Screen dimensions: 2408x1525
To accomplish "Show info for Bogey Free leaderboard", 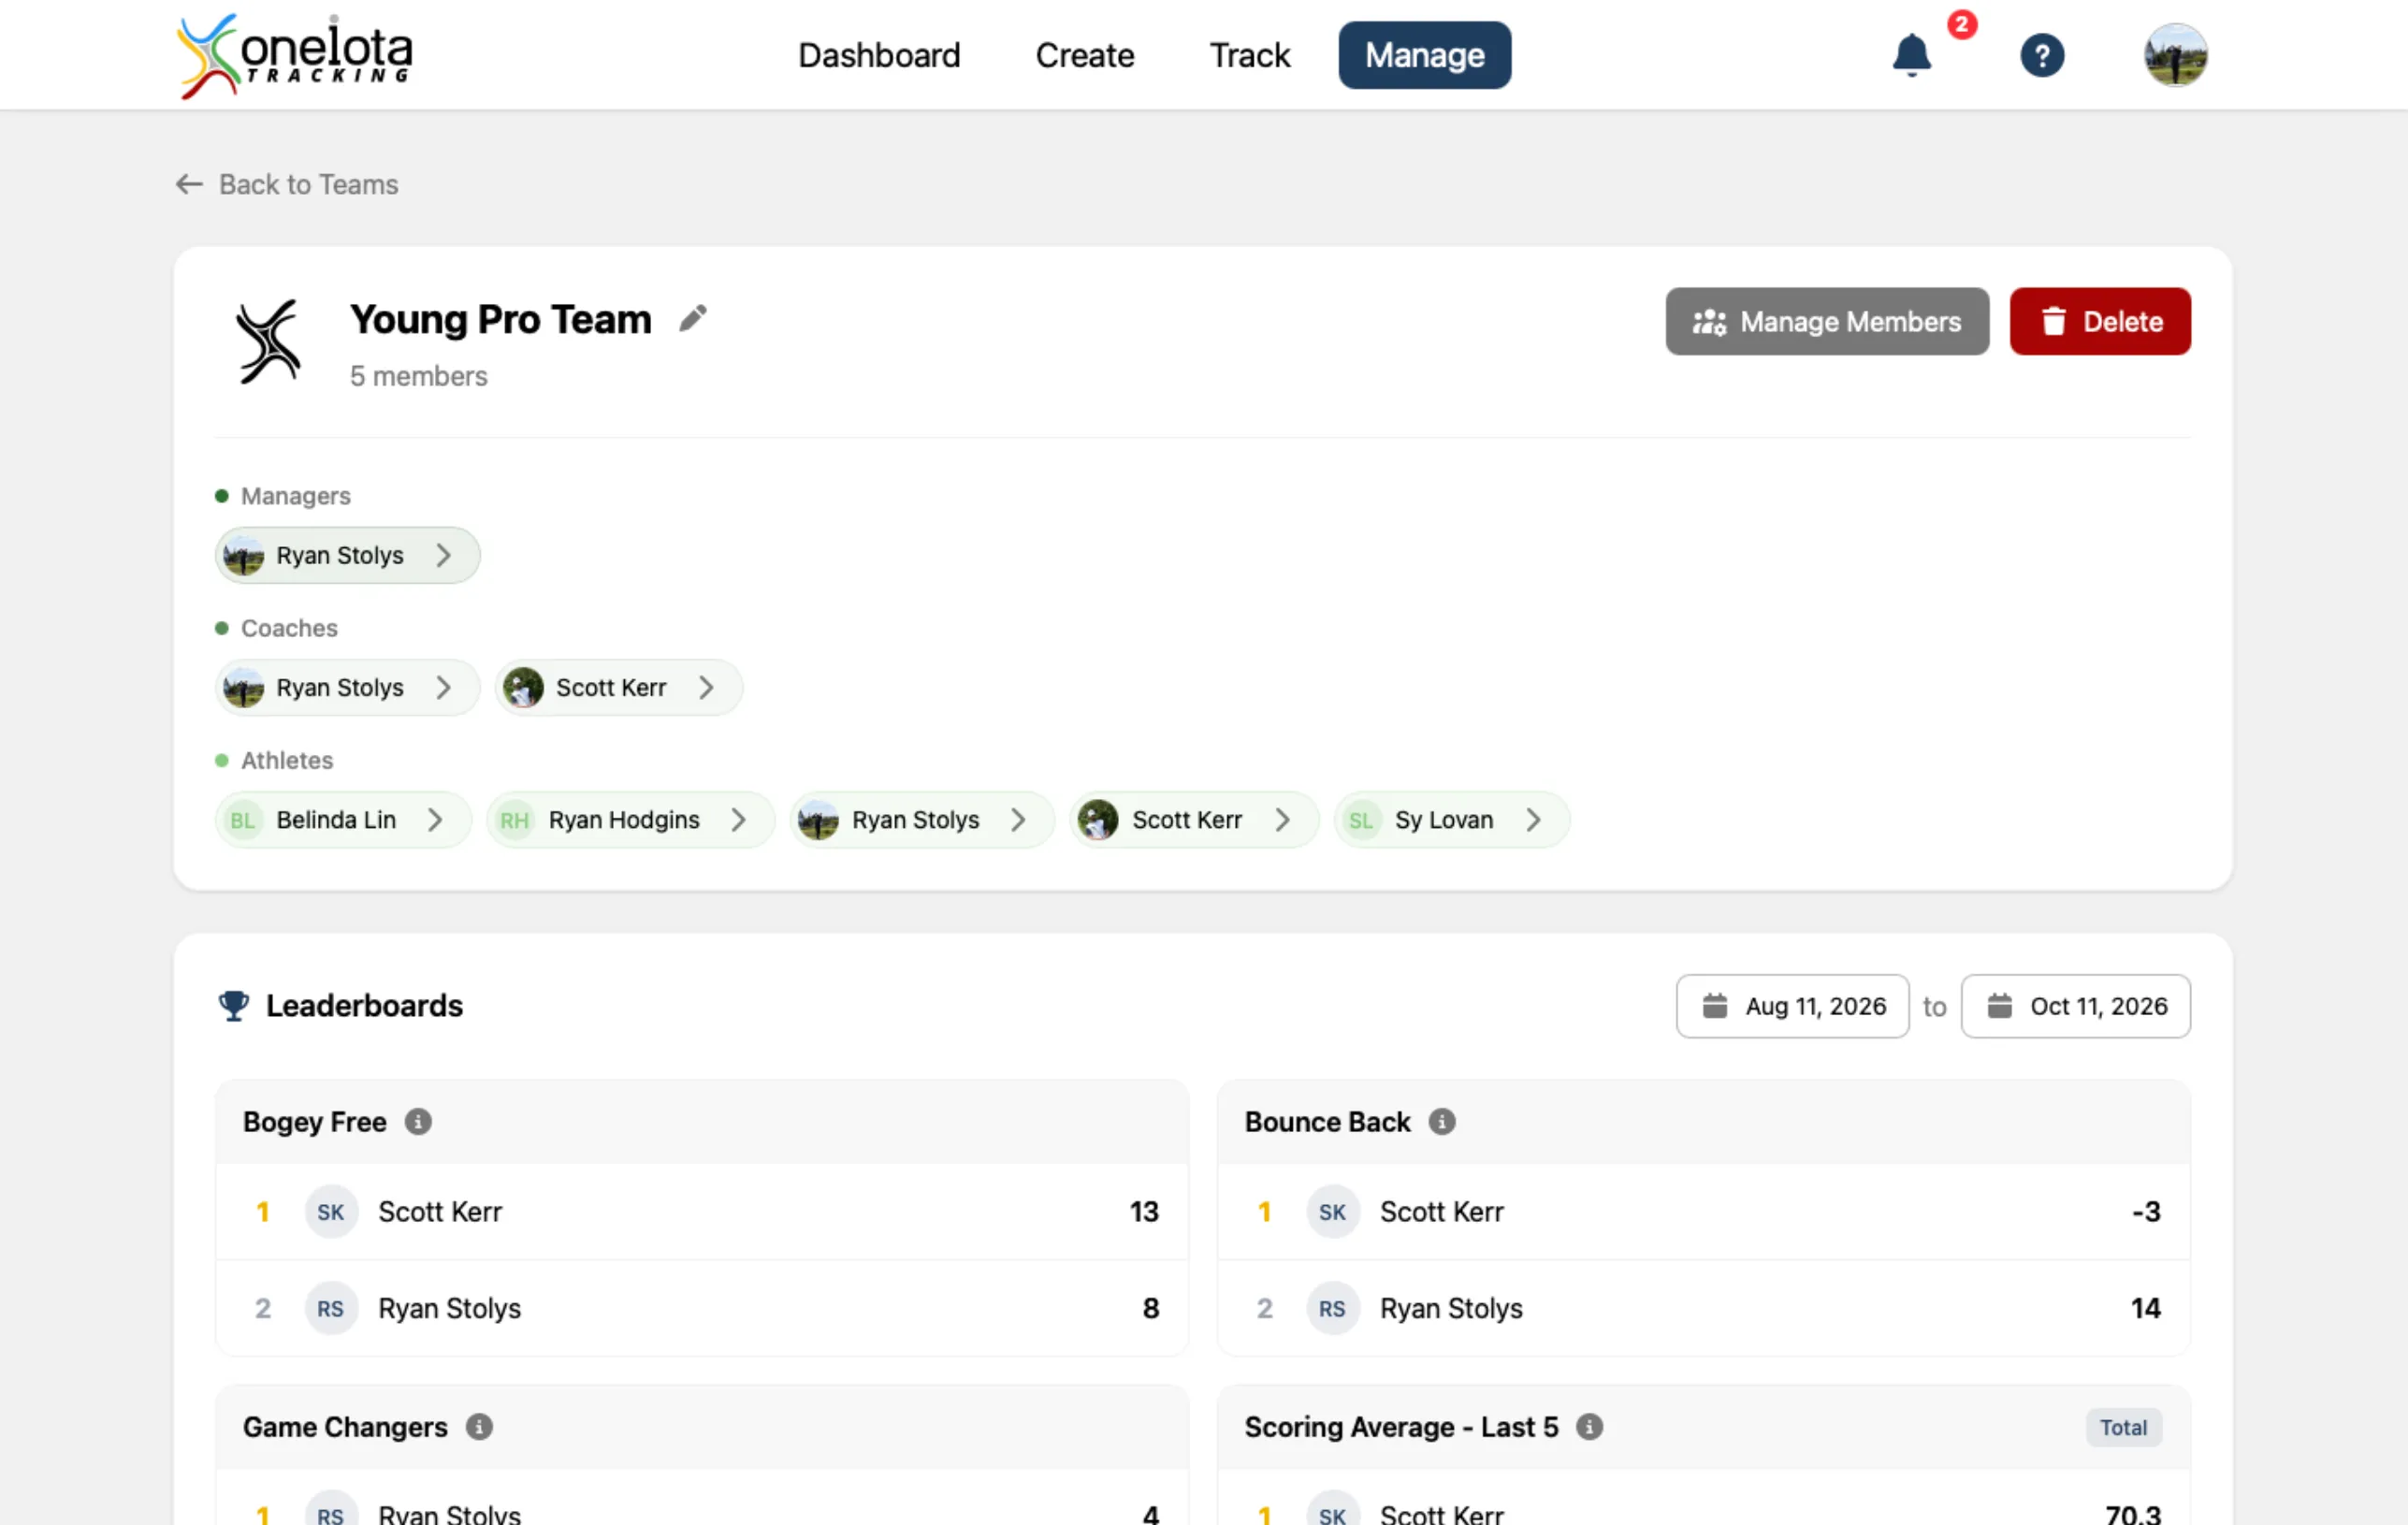I will pos(418,1121).
